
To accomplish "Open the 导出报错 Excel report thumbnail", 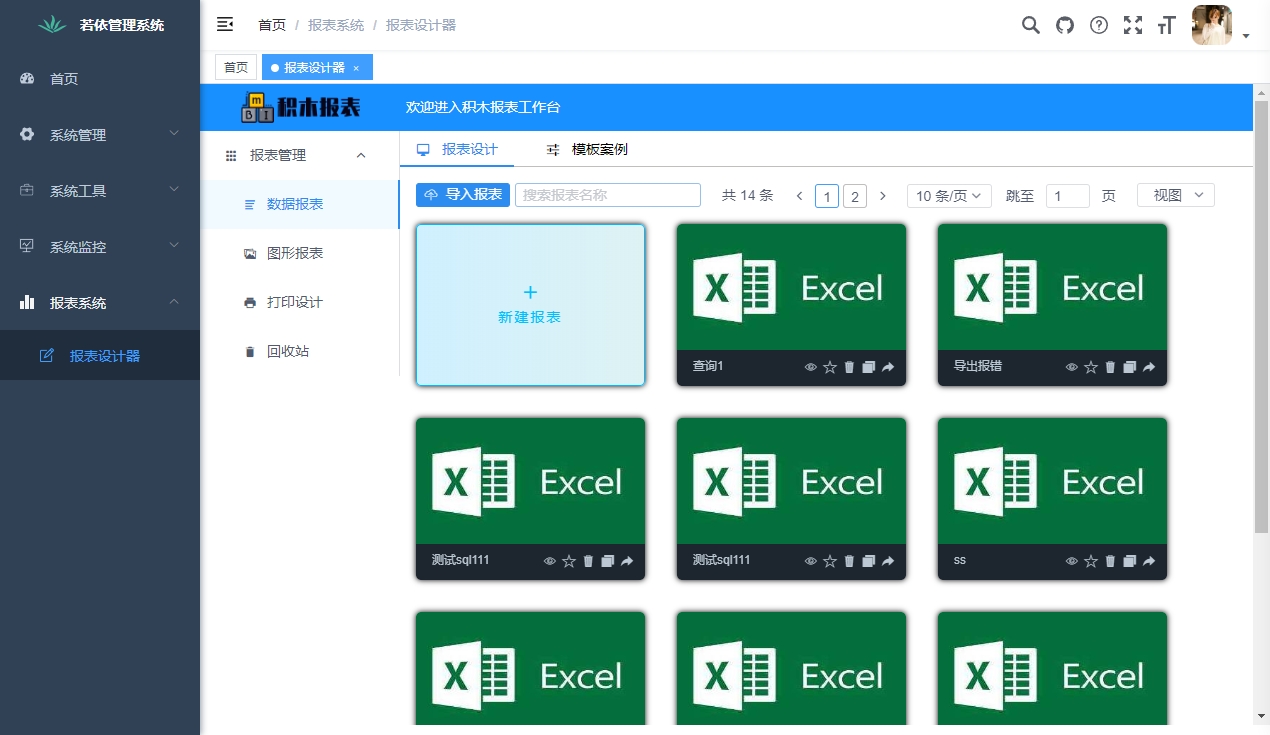I will point(1052,288).
